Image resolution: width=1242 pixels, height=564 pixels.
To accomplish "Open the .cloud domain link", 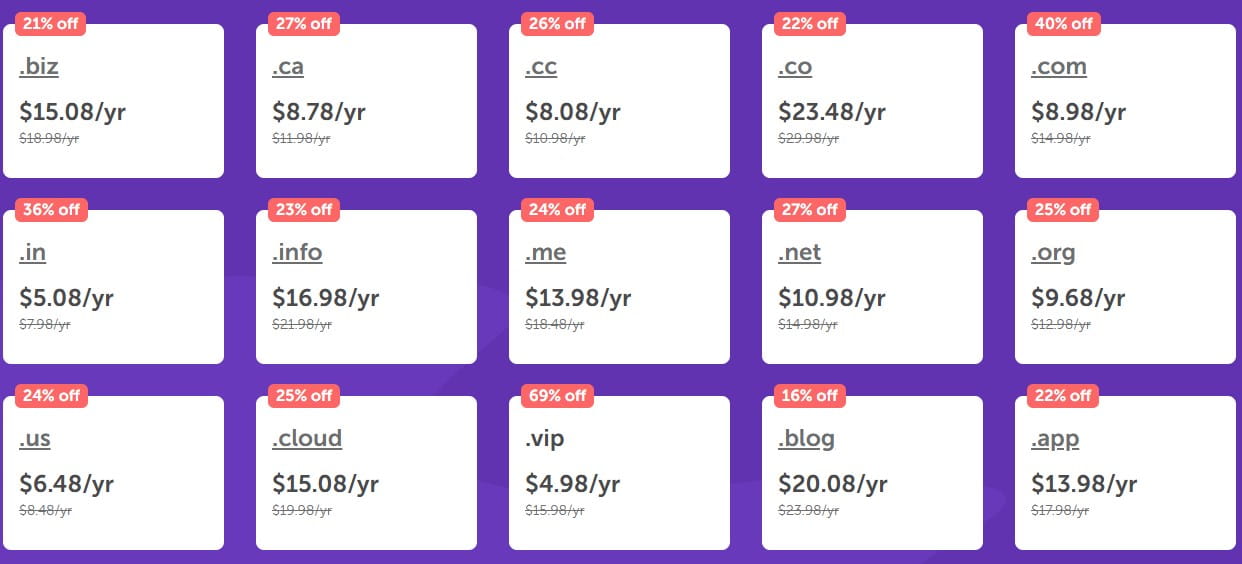I will [x=307, y=439].
